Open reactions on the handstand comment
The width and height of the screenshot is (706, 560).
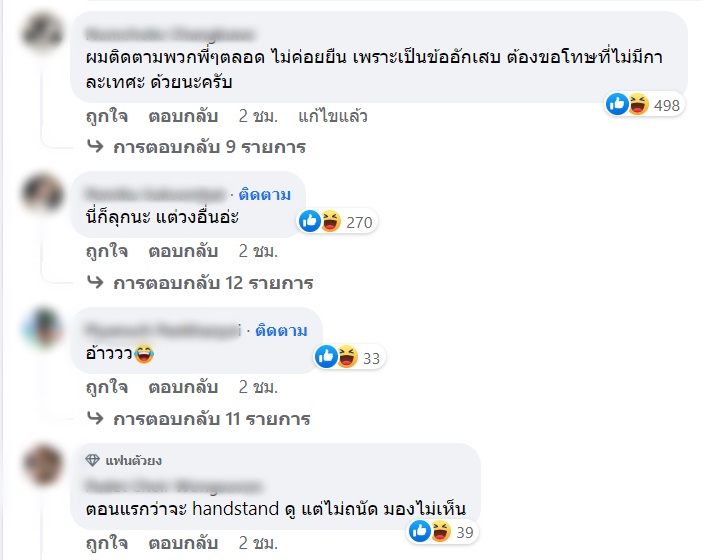tap(430, 532)
